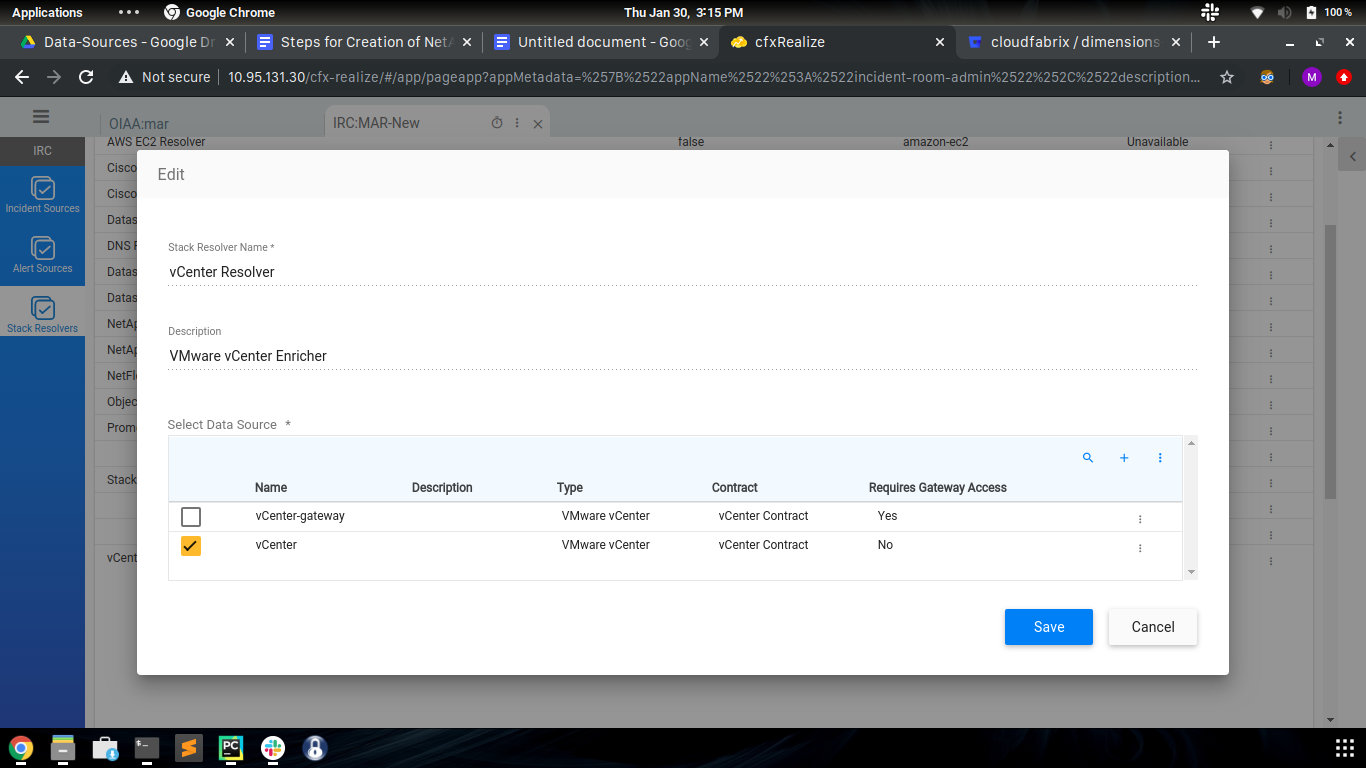Tick the vCenter-gateway data source checkbox
Screen dimensions: 1366x768
191,517
